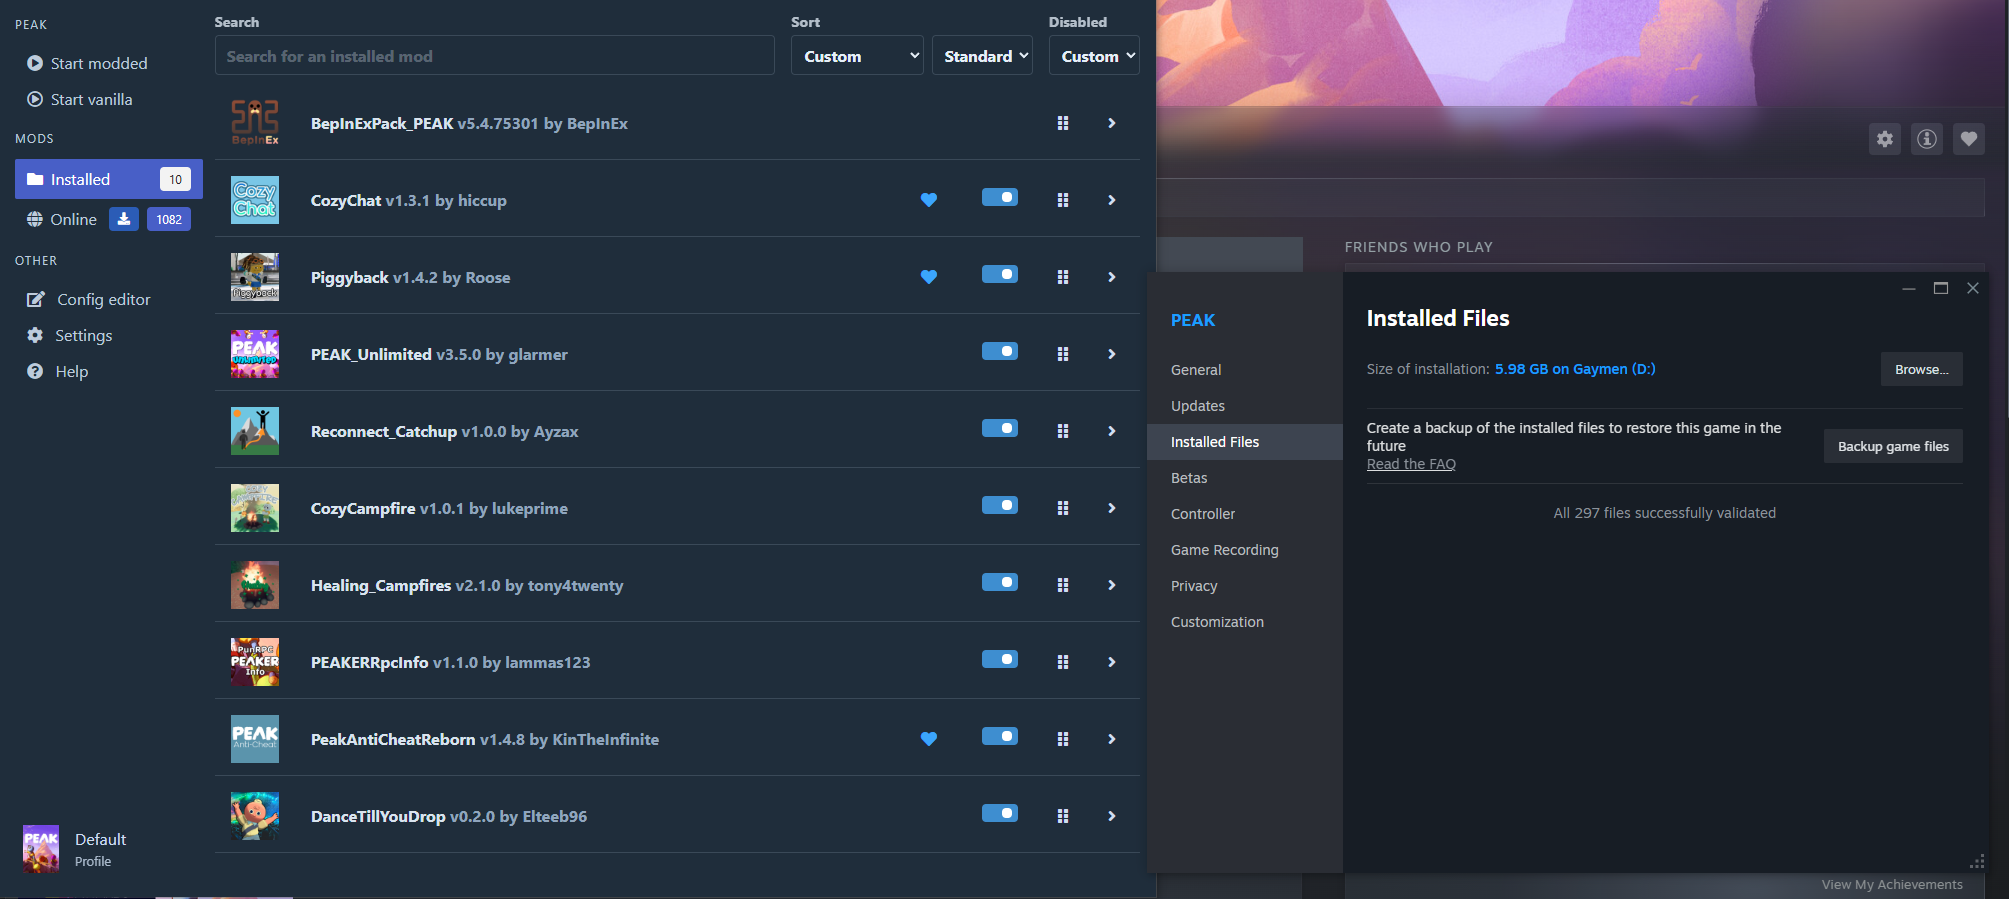Click the drag handle for Piggyback
2009x899 pixels.
[x=1063, y=277]
